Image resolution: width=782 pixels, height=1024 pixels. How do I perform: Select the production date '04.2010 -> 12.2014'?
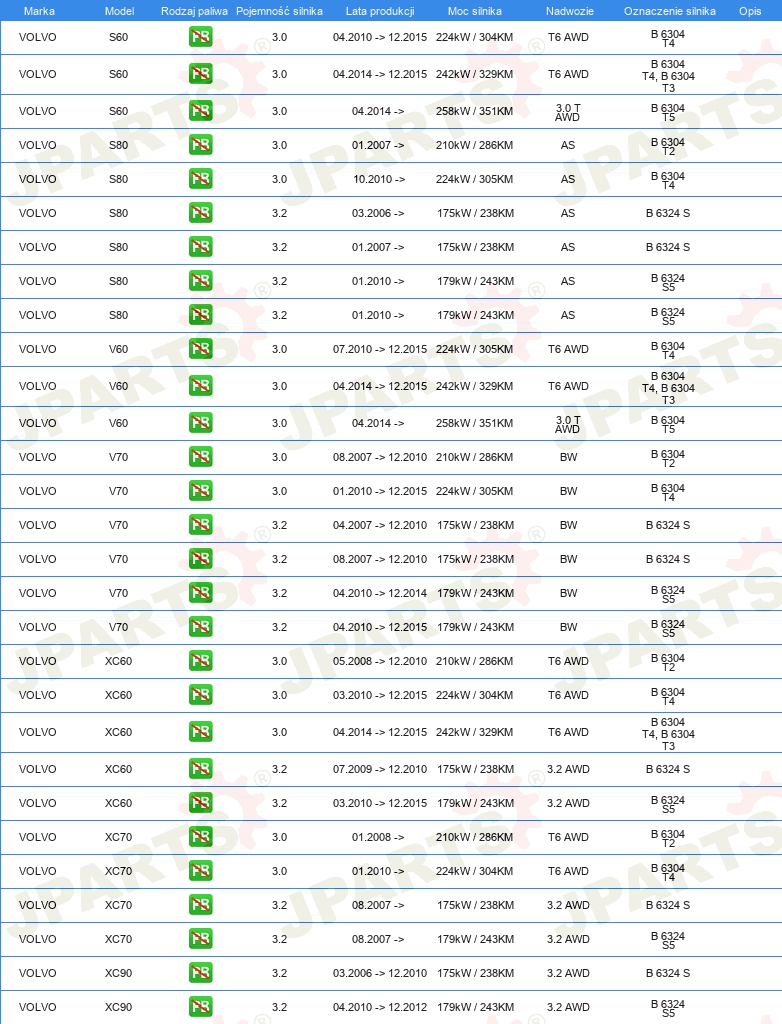point(380,593)
